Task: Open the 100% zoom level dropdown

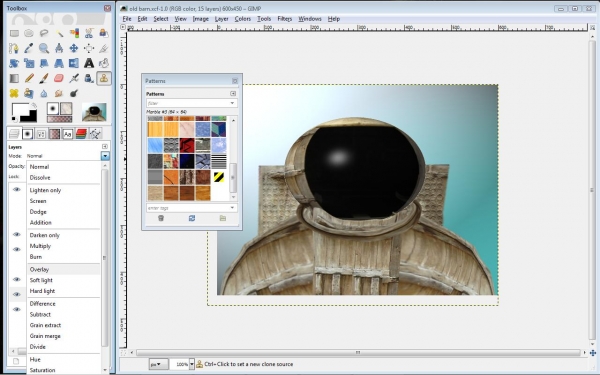Action: [192, 364]
